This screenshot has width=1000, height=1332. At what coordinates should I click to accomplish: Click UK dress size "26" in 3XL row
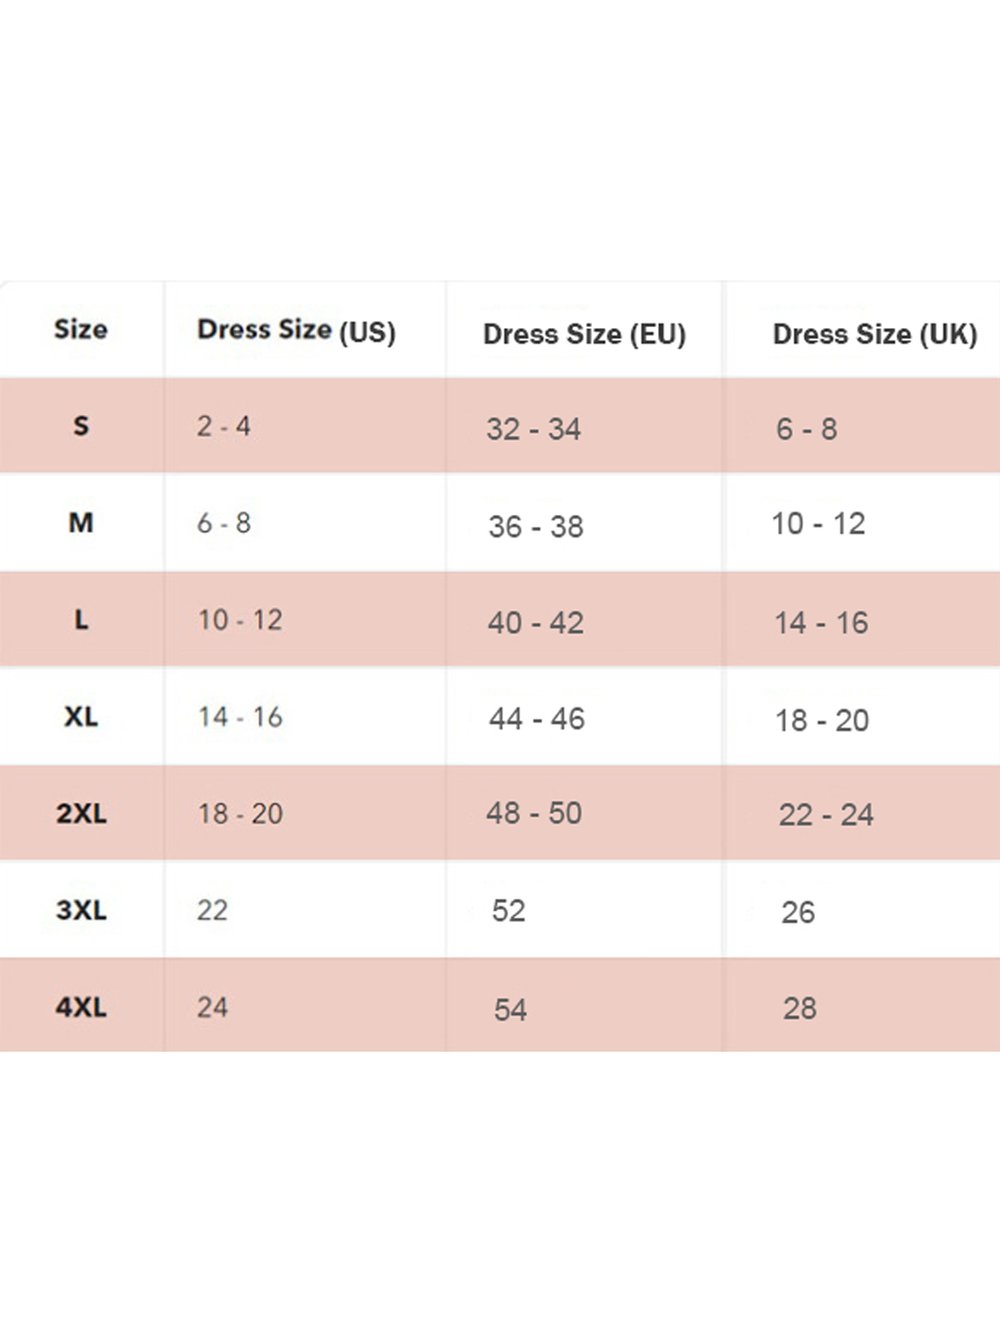coord(798,912)
